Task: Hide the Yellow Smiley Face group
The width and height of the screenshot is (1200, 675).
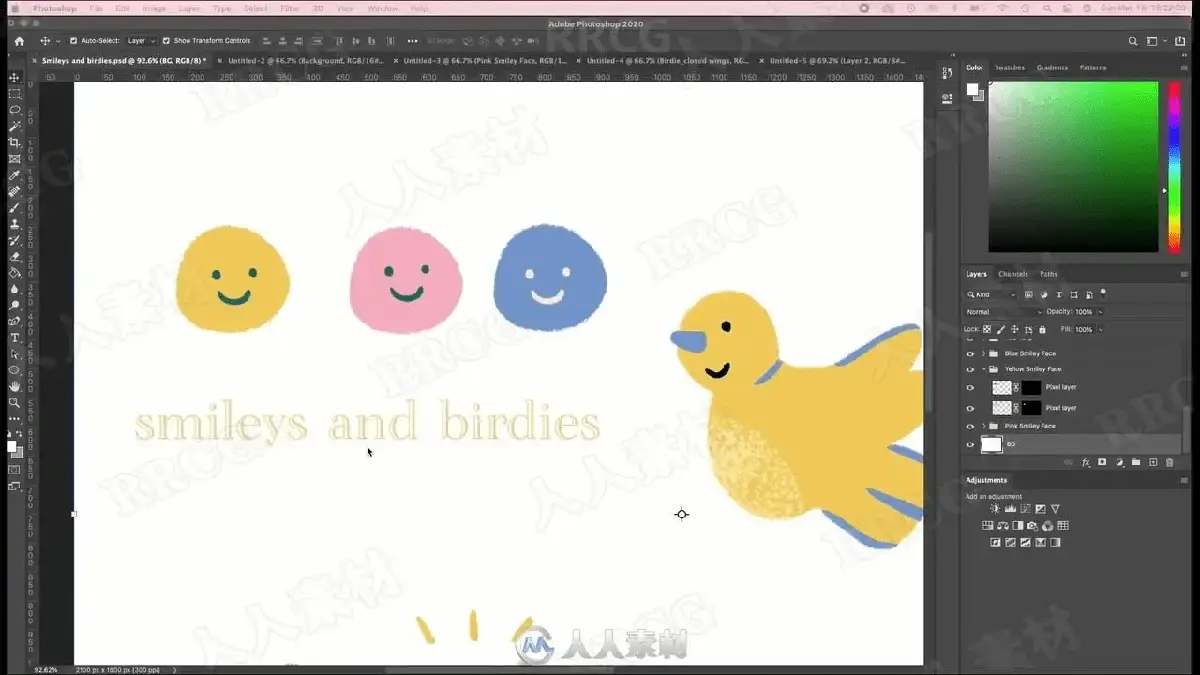Action: [969, 369]
